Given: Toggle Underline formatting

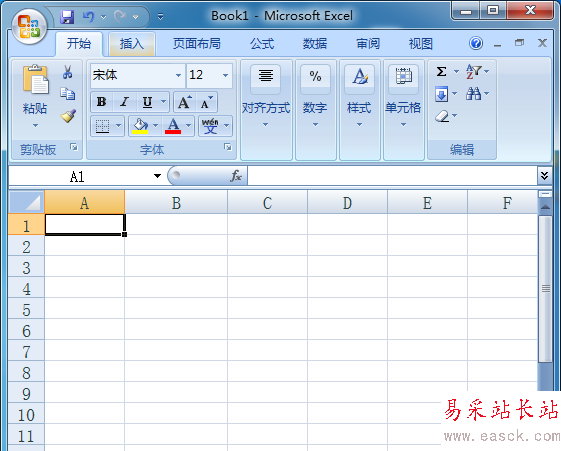Looking at the screenshot, I should (x=147, y=102).
